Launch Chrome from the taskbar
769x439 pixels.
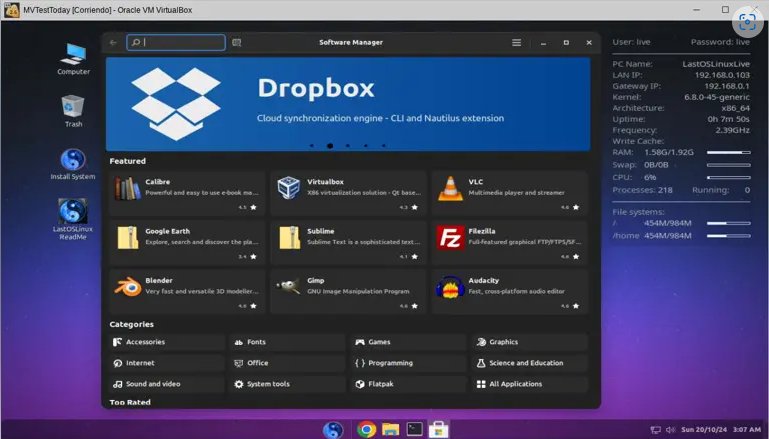pos(366,429)
